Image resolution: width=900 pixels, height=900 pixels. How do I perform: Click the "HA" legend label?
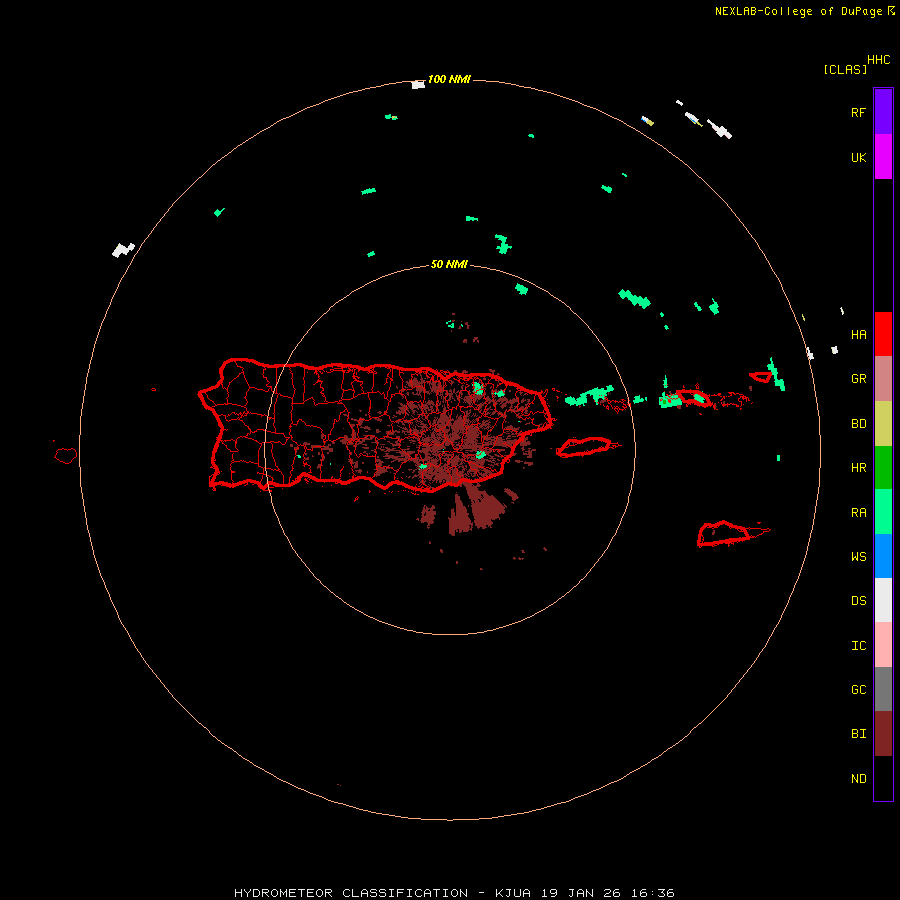[x=858, y=335]
